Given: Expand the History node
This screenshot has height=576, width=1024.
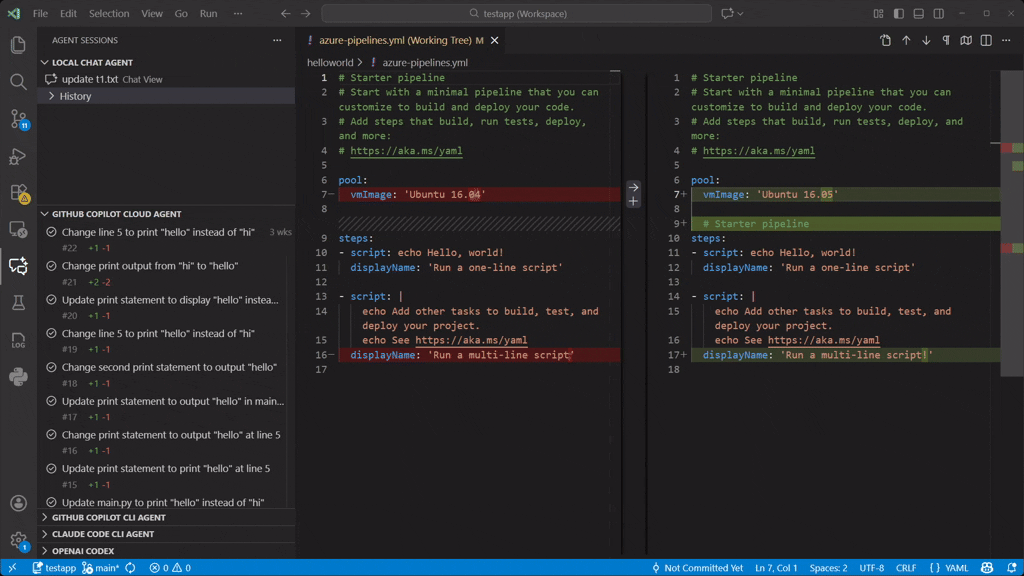Looking at the screenshot, I should coord(51,96).
